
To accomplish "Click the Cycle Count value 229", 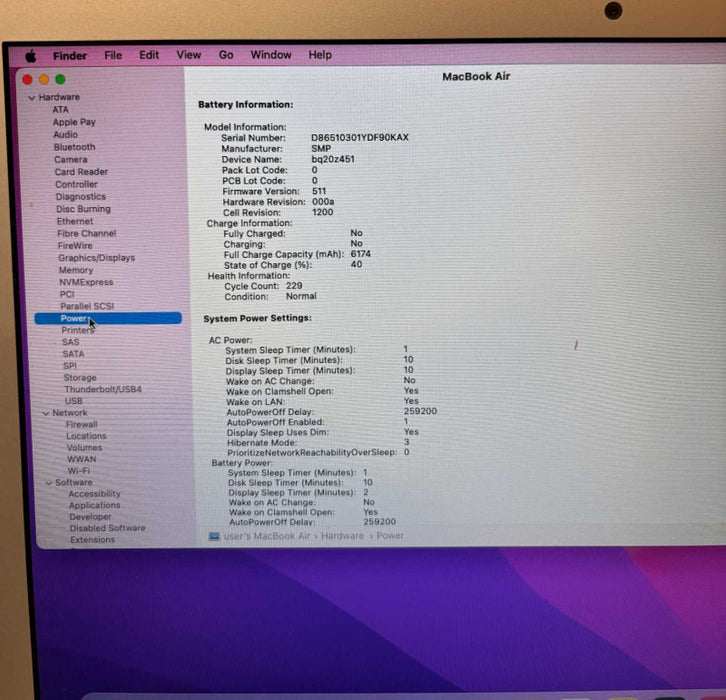I will tap(294, 286).
